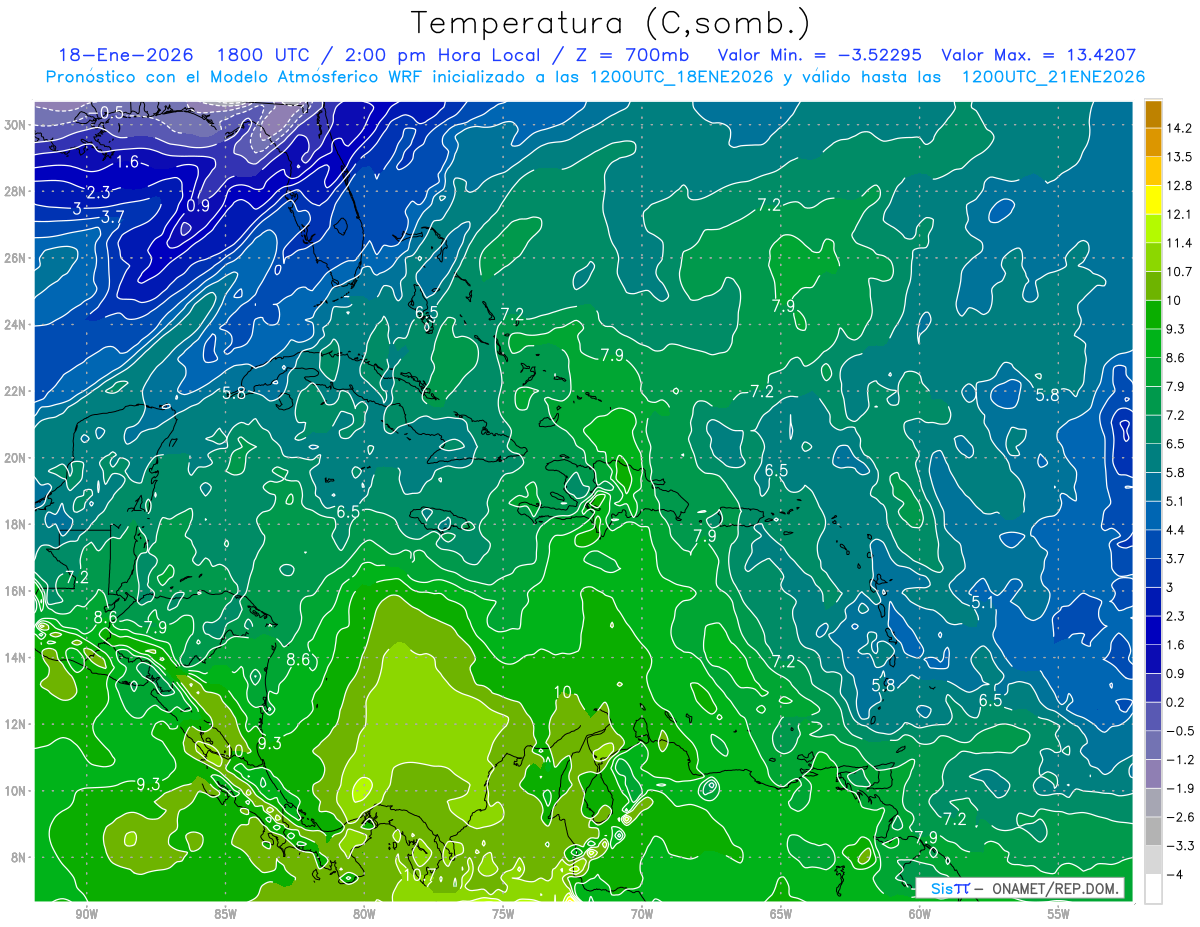Viewport: 1200px width, 927px height.
Task: Click the "13.5" legend value
Action: point(1180,157)
